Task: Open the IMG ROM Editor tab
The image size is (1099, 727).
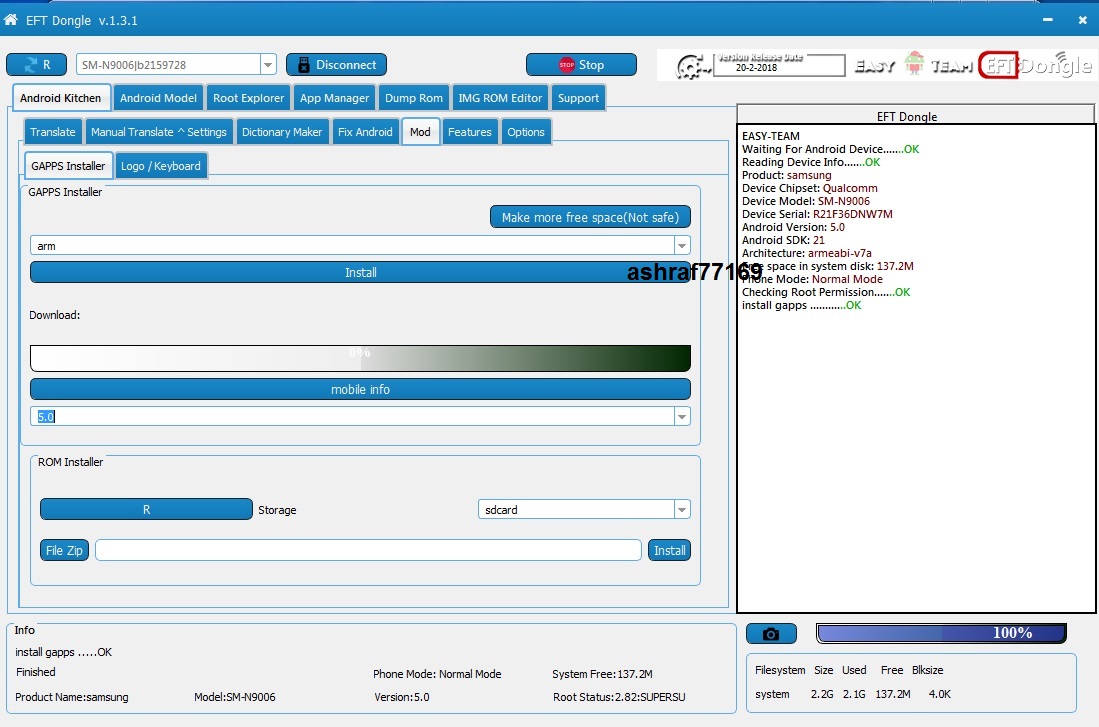Action: [500, 98]
